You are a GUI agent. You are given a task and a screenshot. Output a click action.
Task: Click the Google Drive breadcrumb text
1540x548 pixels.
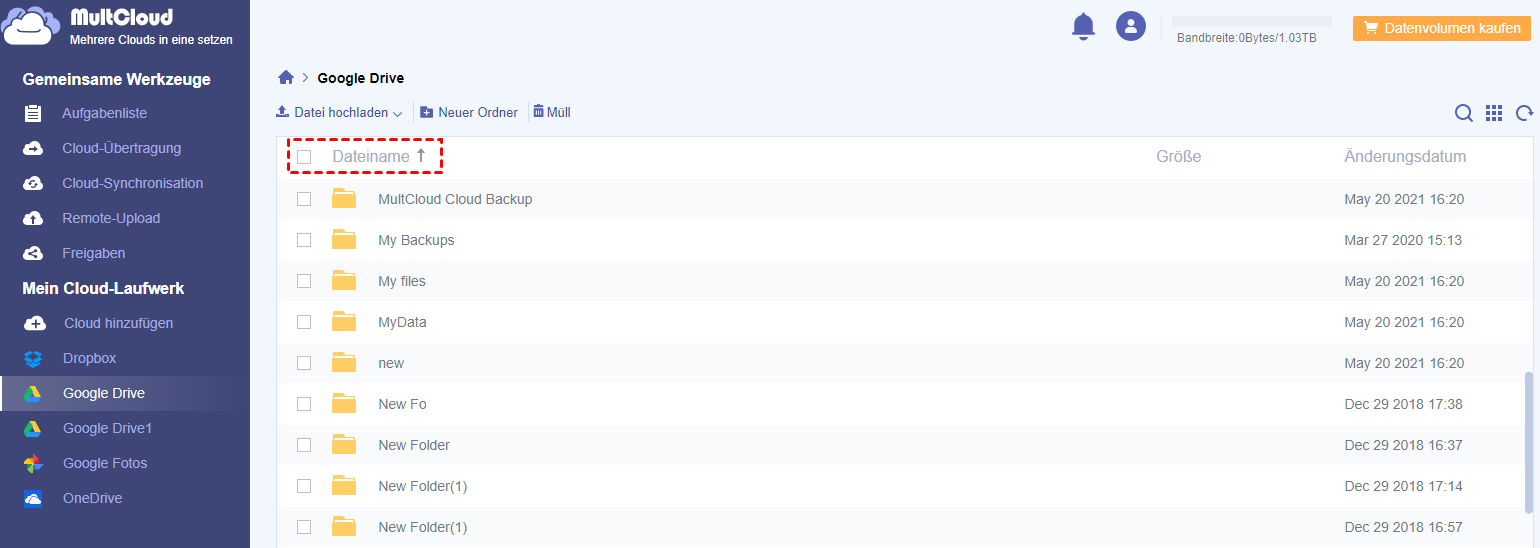tap(361, 78)
